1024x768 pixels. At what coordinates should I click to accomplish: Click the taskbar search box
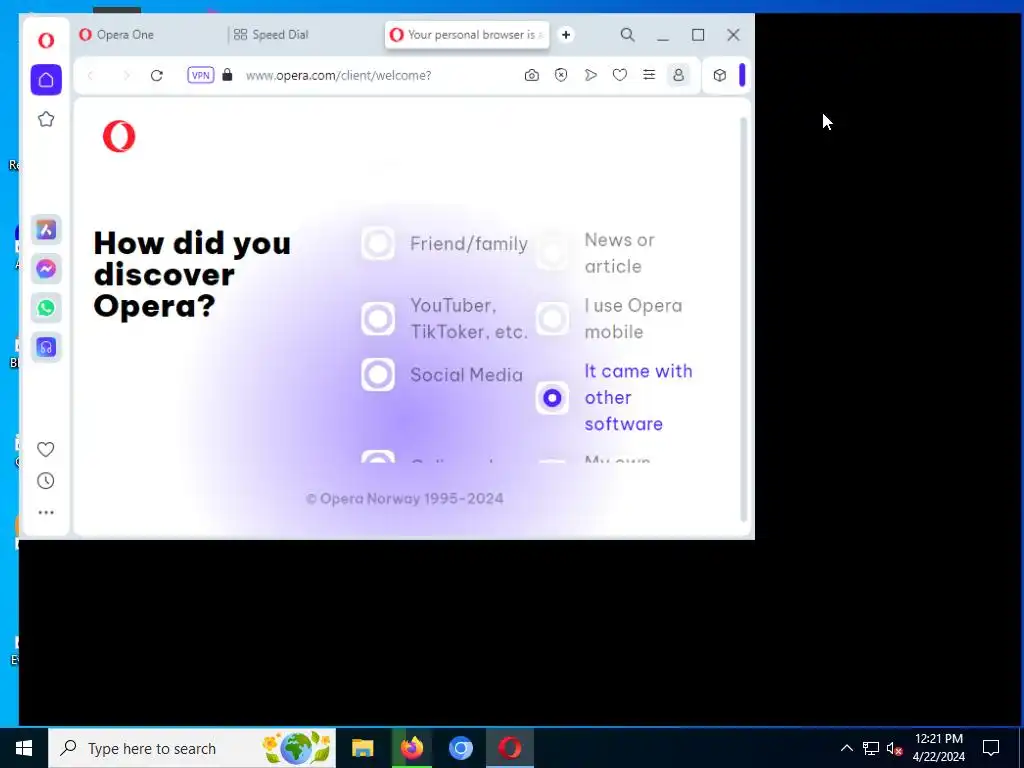pyautogui.click(x=192, y=748)
